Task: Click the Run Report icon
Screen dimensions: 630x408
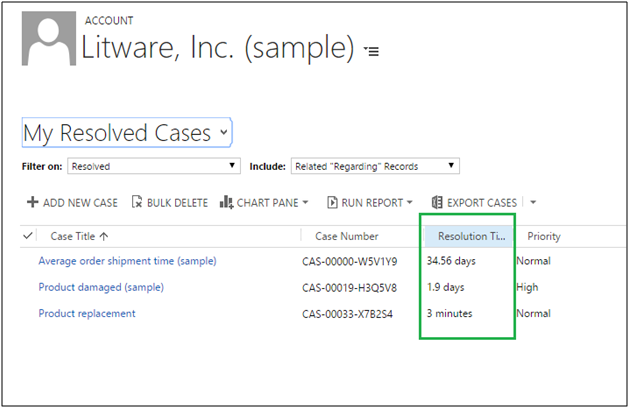Action: point(332,202)
